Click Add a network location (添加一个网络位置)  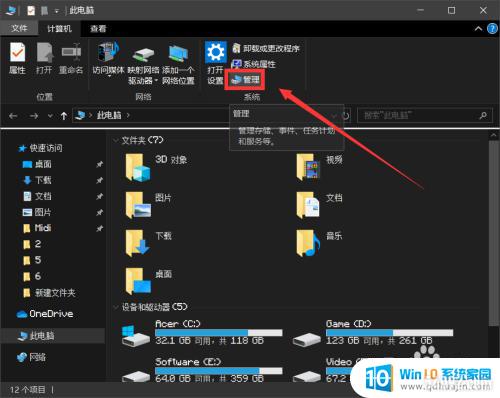pos(178,63)
